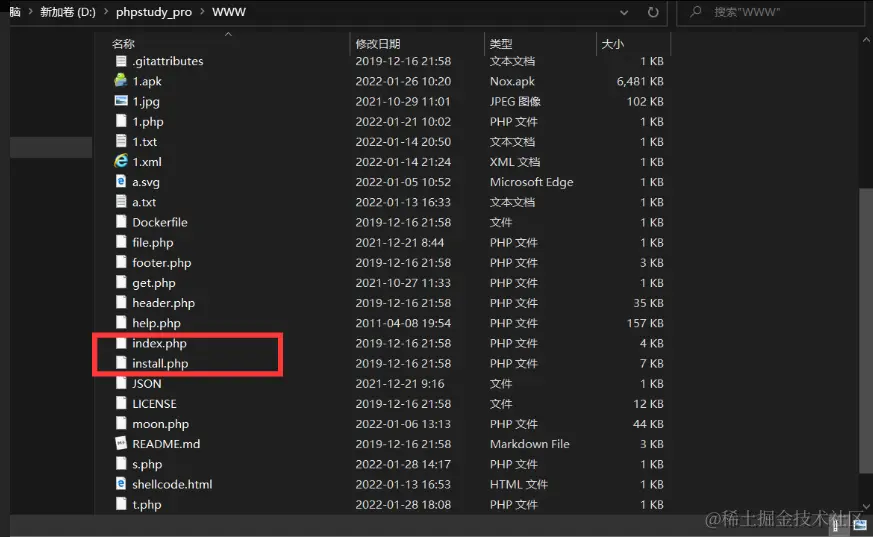Click the search magnifier icon
873x537 pixels.
click(696, 12)
